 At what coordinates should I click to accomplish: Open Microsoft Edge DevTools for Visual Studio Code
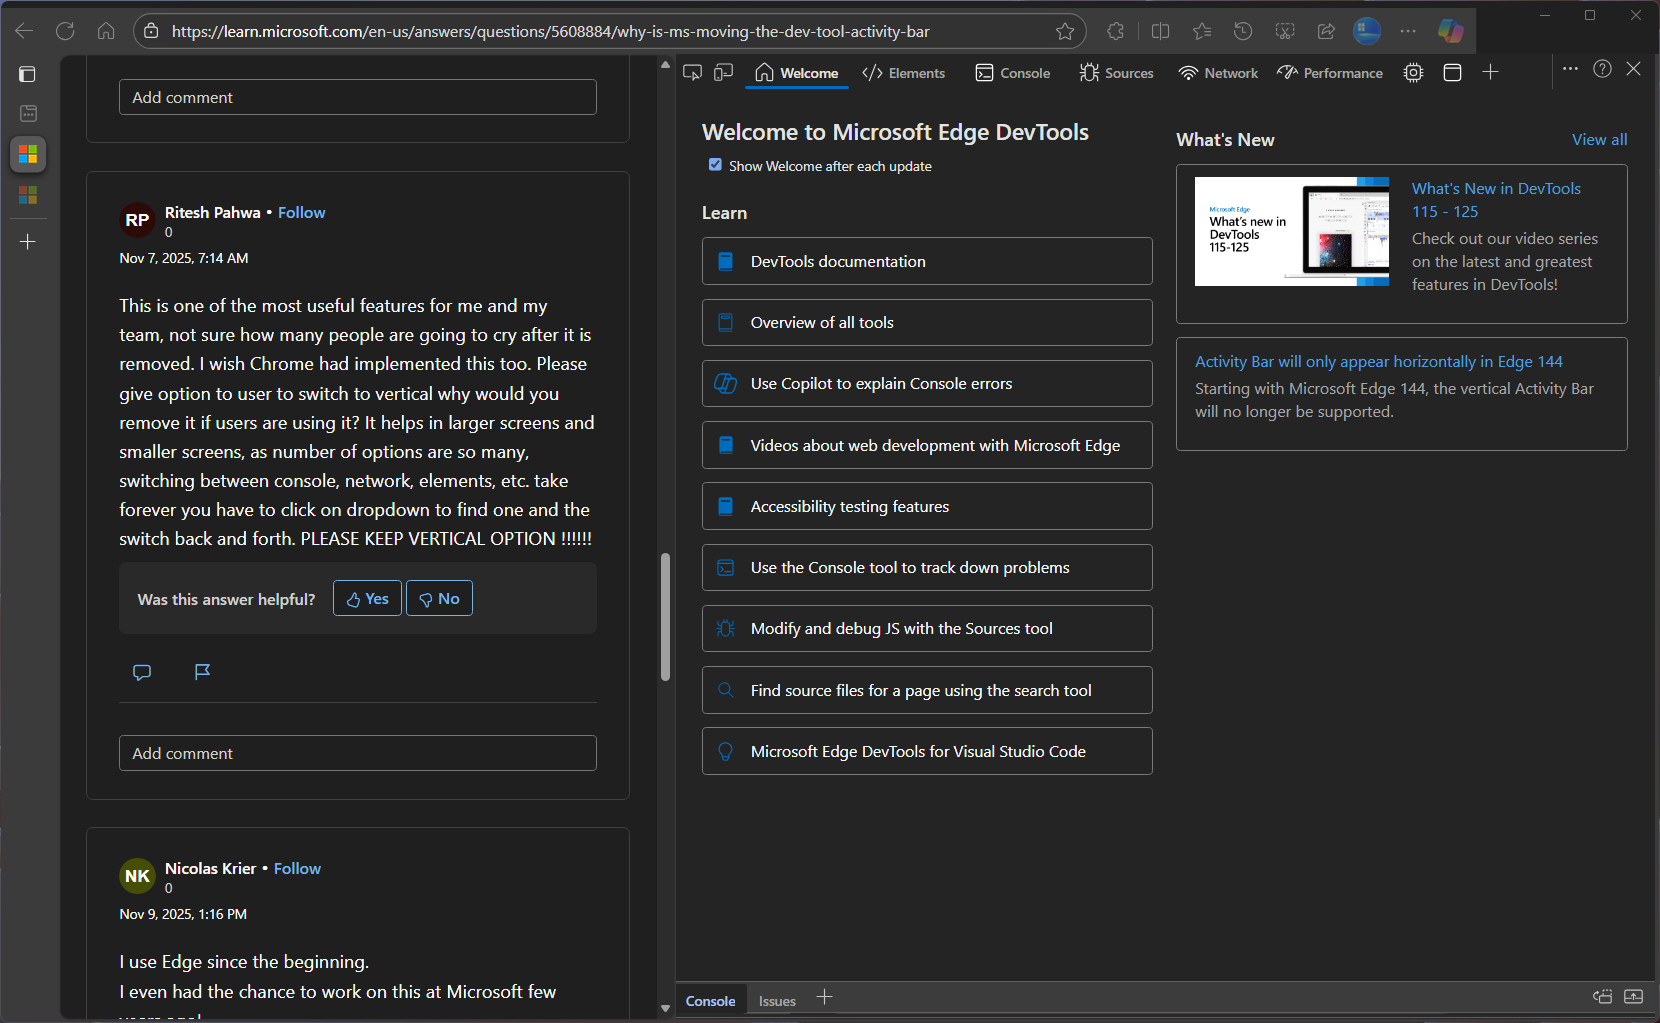point(927,751)
